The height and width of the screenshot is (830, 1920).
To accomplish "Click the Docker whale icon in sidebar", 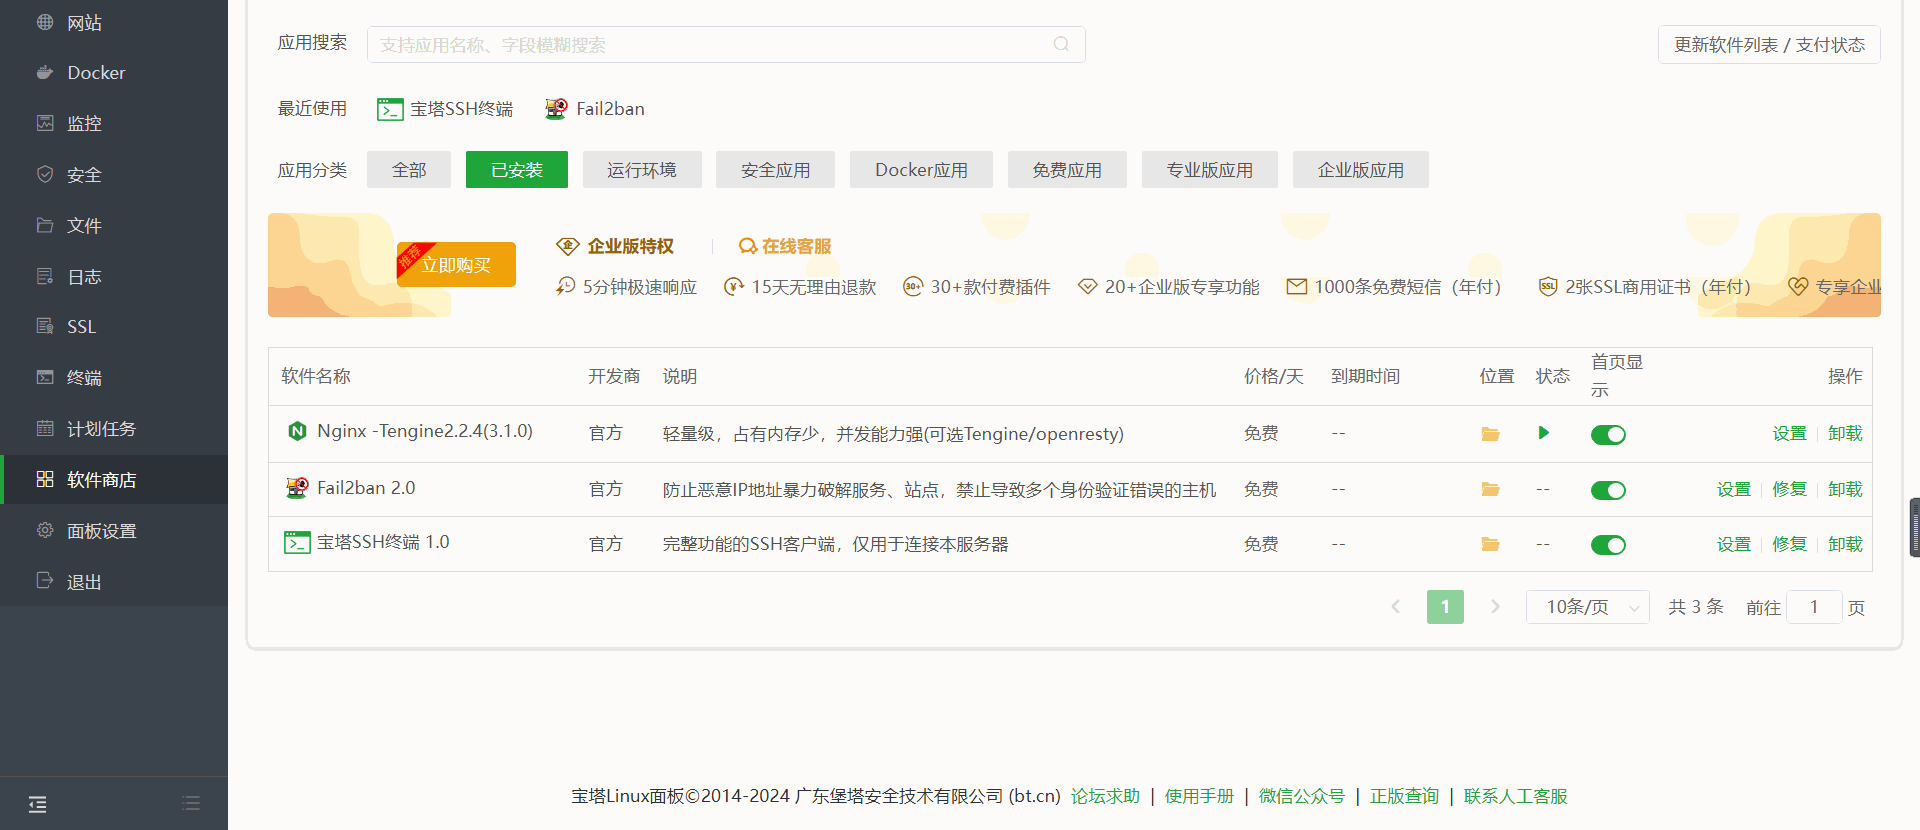I will coord(45,72).
